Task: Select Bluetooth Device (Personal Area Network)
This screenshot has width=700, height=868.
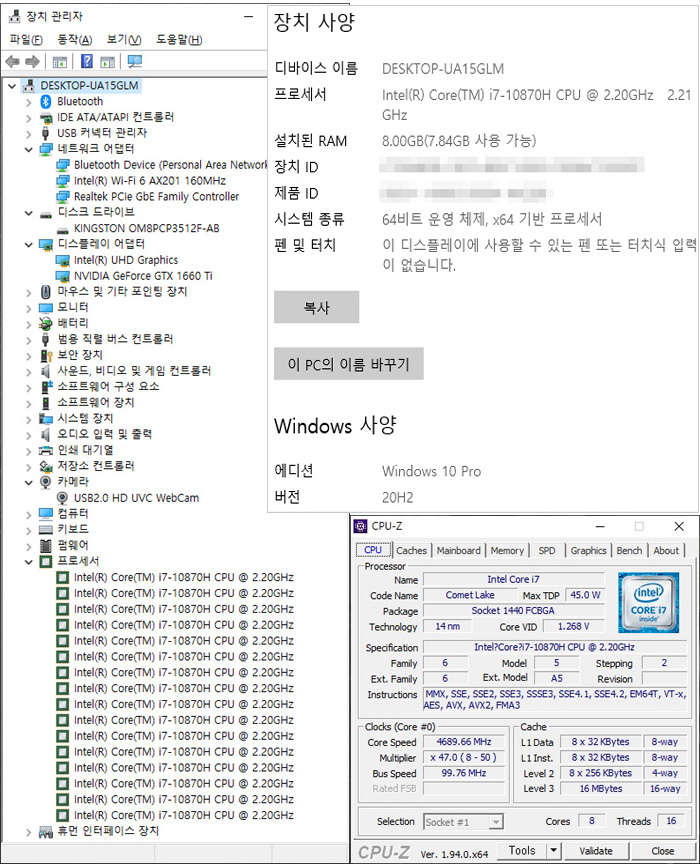Action: (x=170, y=165)
